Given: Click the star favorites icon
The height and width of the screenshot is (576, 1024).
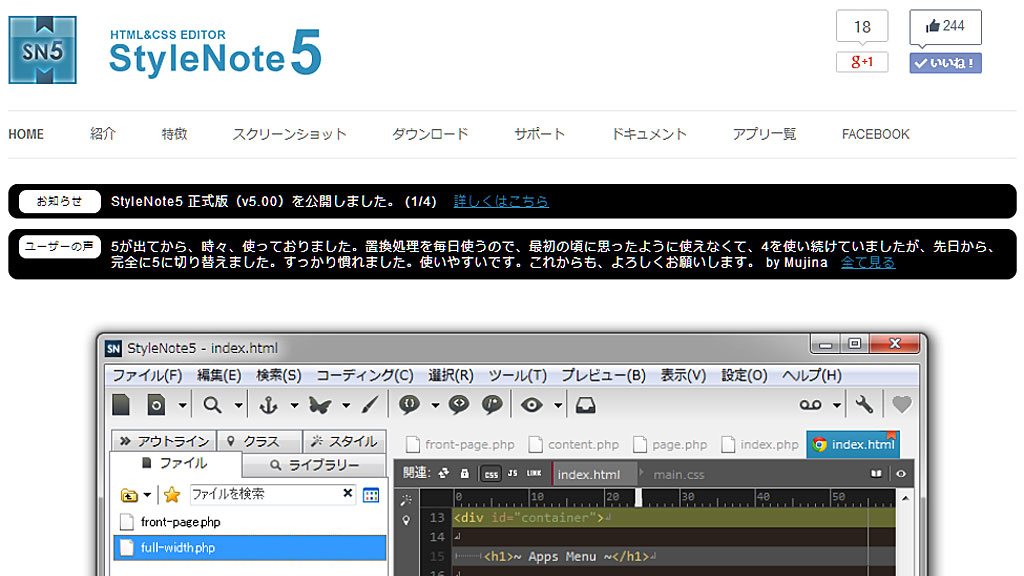Looking at the screenshot, I should (x=172, y=495).
